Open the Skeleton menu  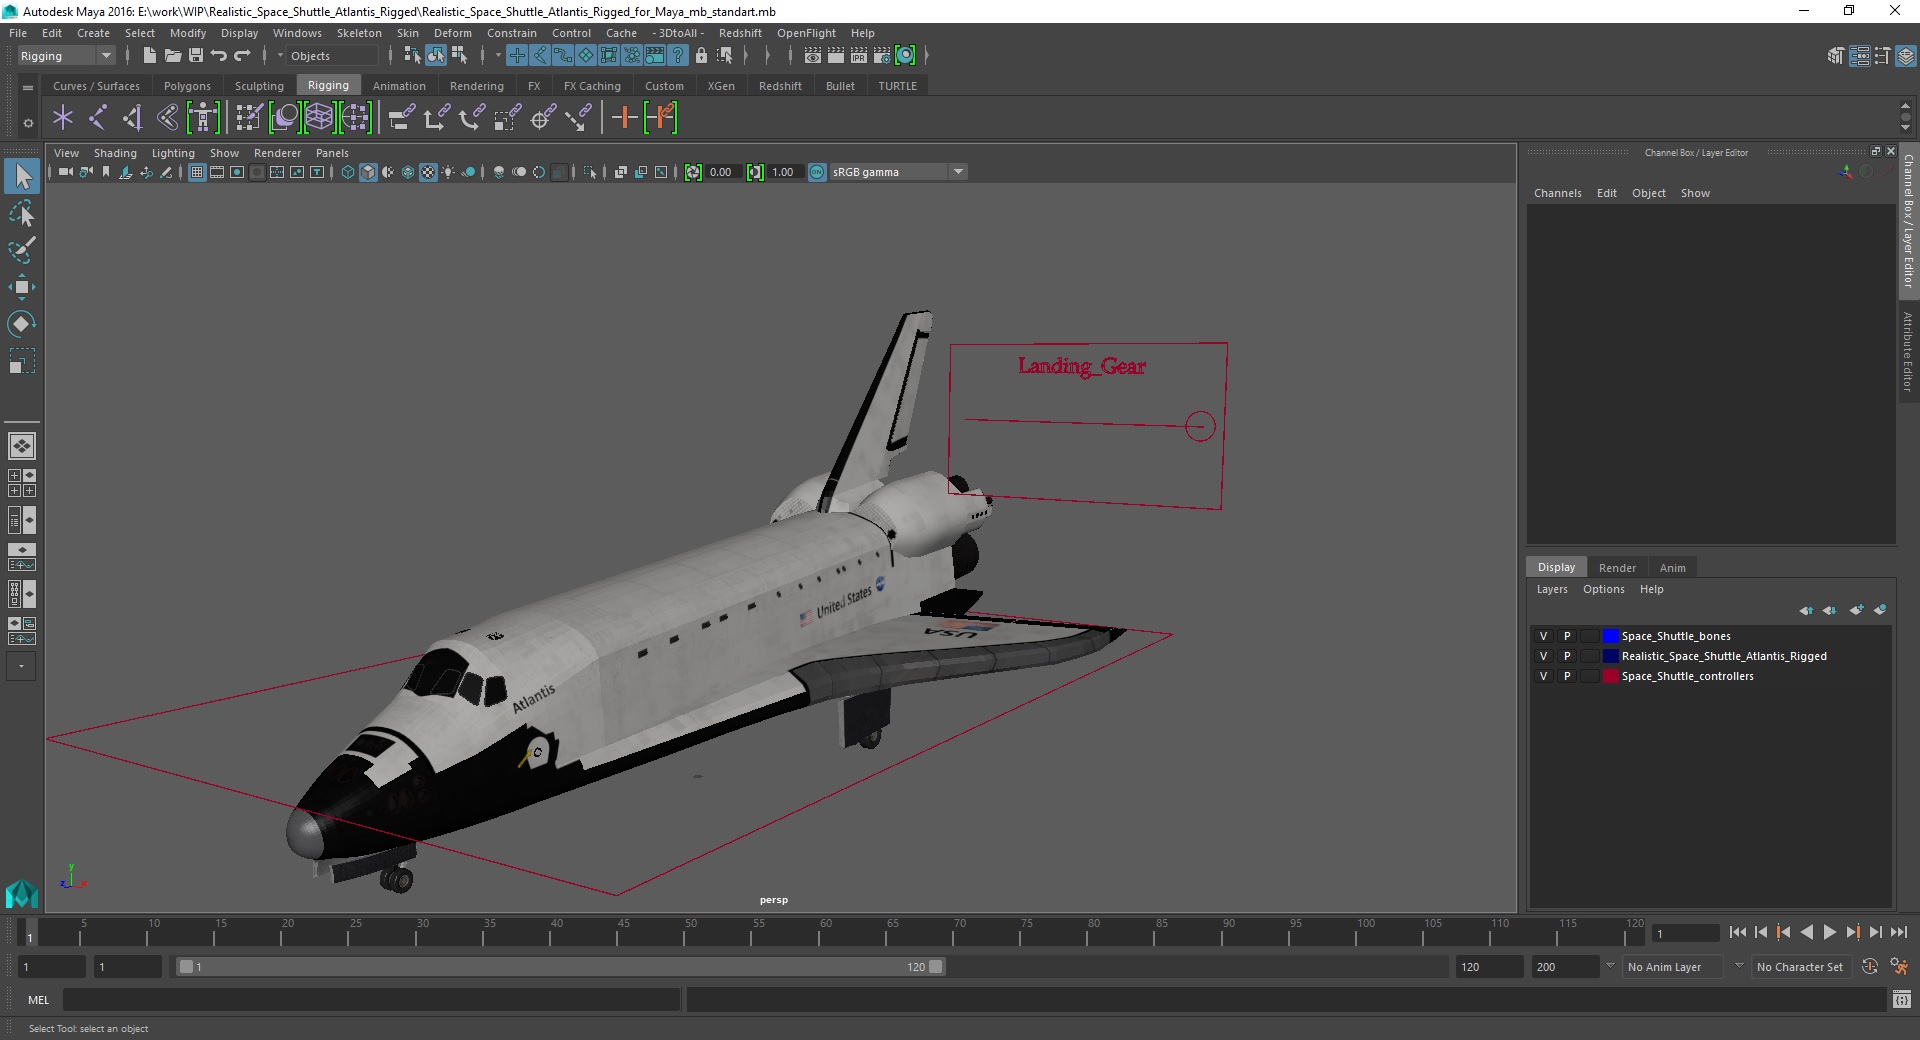[x=358, y=33]
